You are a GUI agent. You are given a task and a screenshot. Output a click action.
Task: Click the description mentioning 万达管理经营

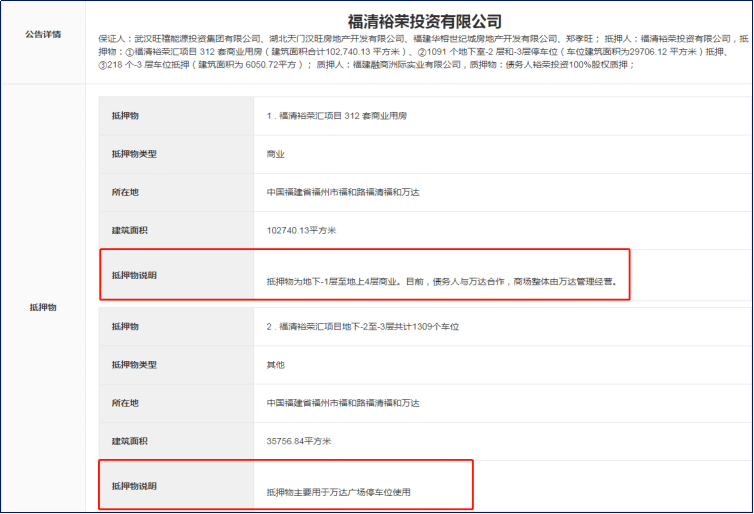tap(447, 282)
